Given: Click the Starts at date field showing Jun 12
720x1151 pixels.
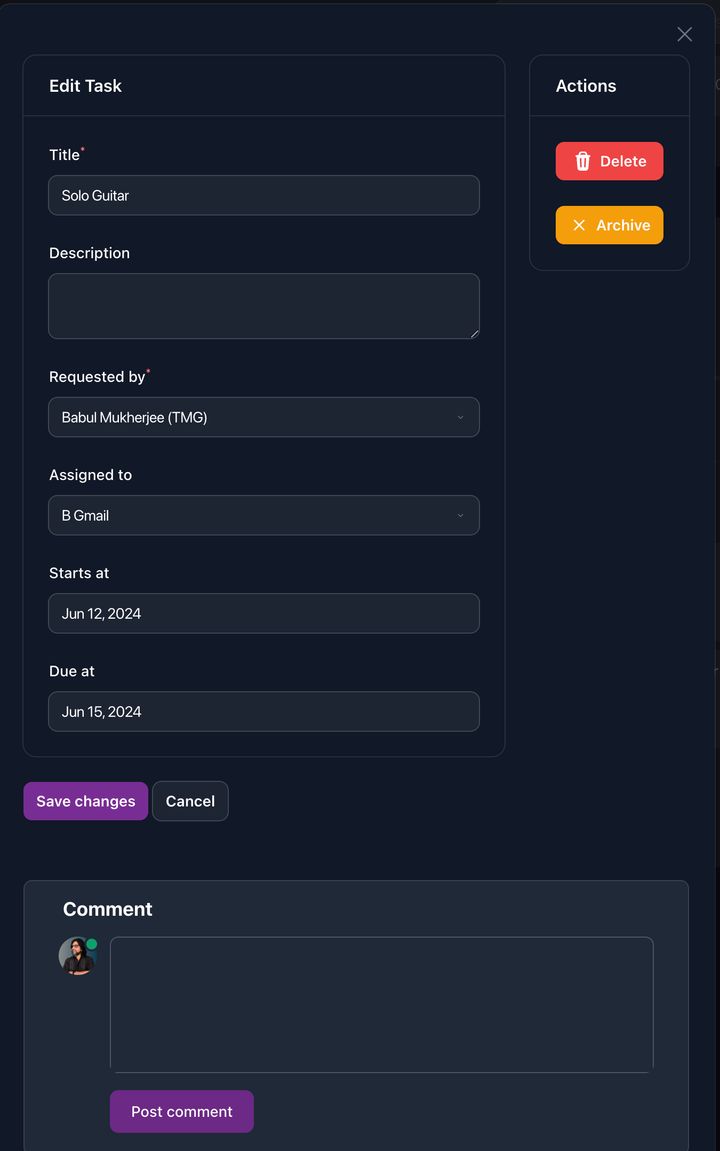Looking at the screenshot, I should [263, 613].
